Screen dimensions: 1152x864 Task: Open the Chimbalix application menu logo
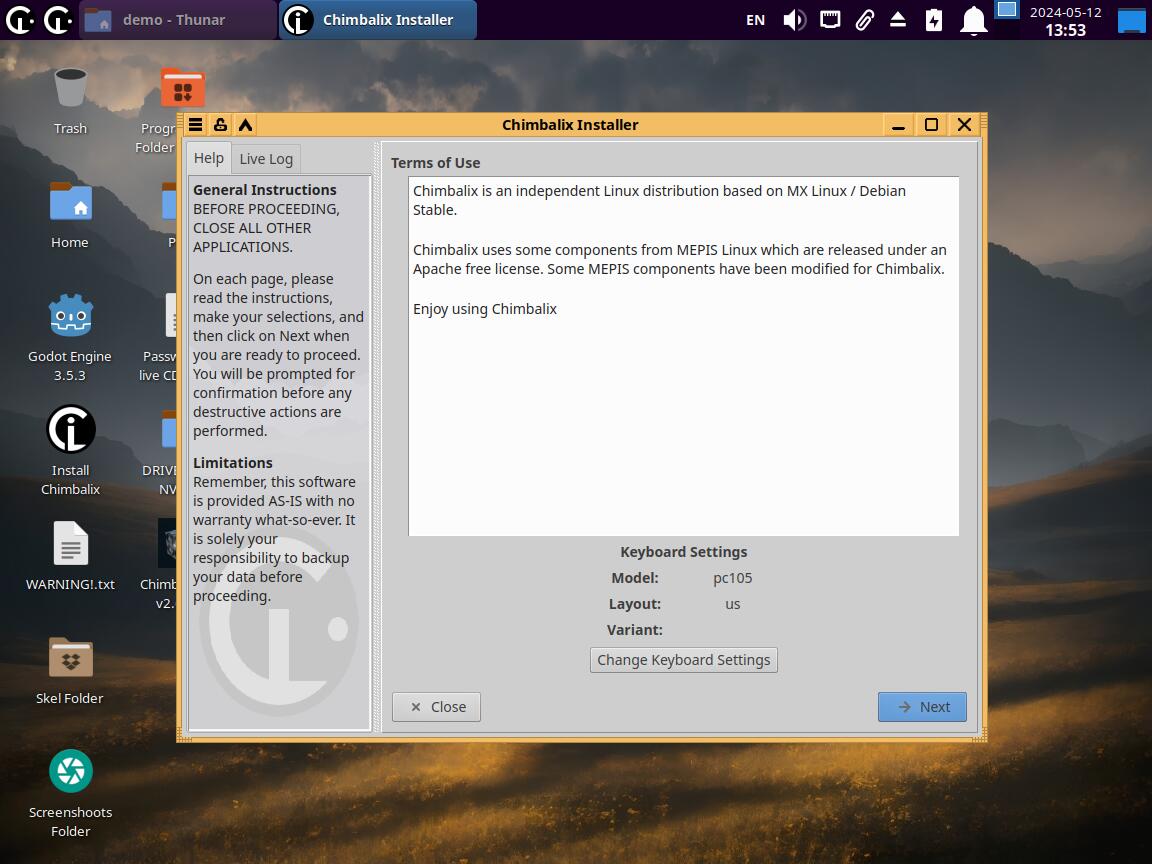point(19,20)
